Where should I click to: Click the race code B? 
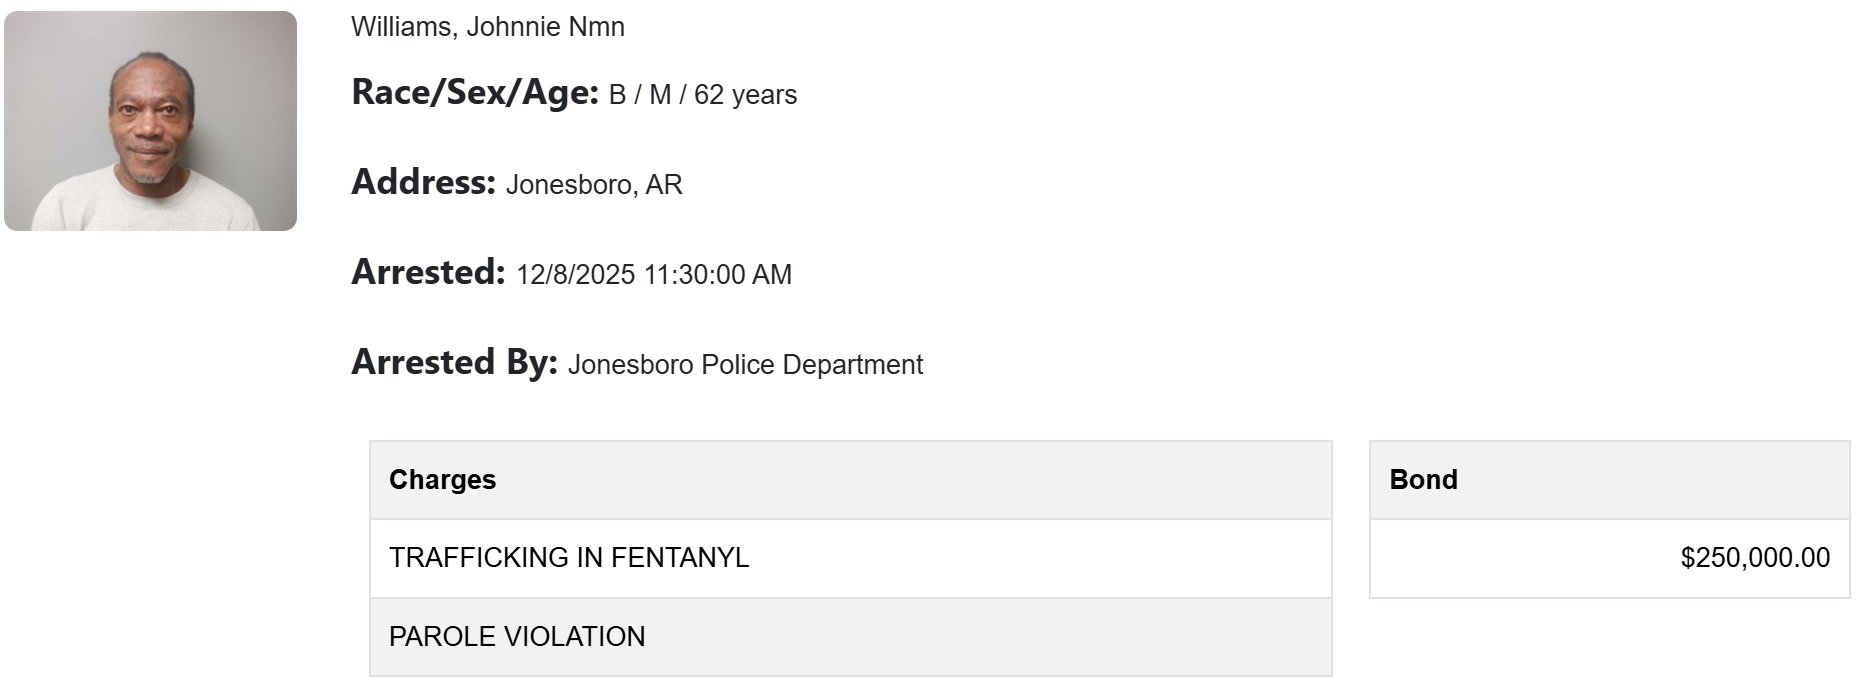point(617,95)
